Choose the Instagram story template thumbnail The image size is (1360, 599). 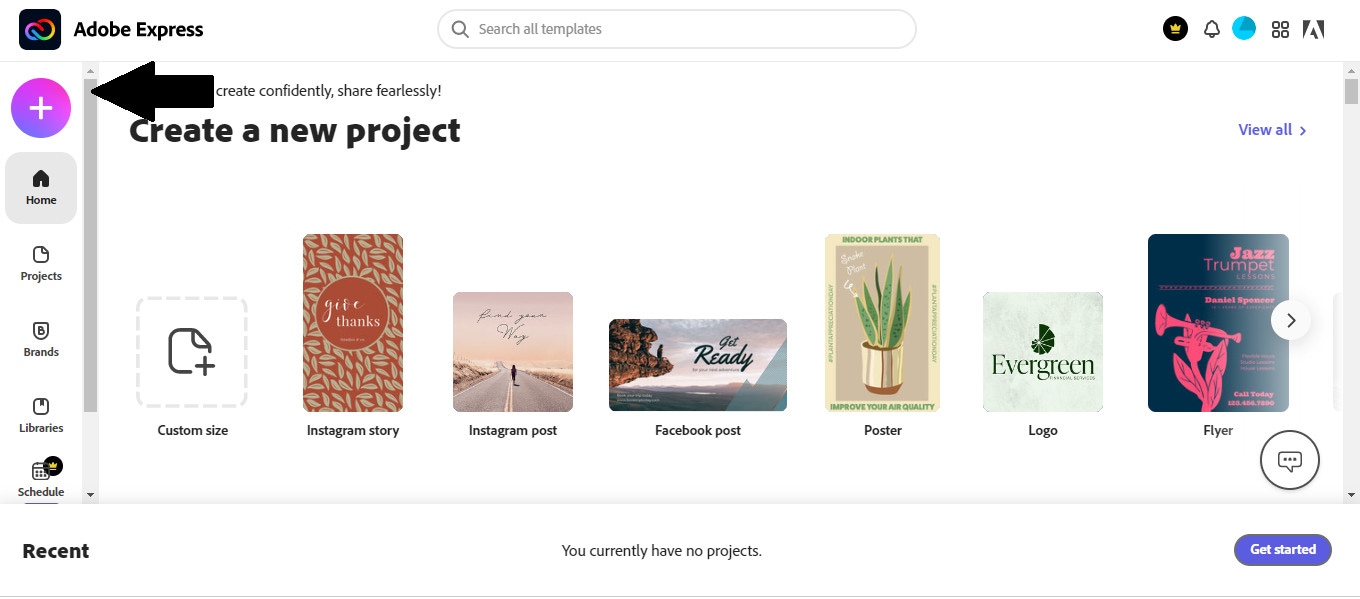(x=353, y=323)
